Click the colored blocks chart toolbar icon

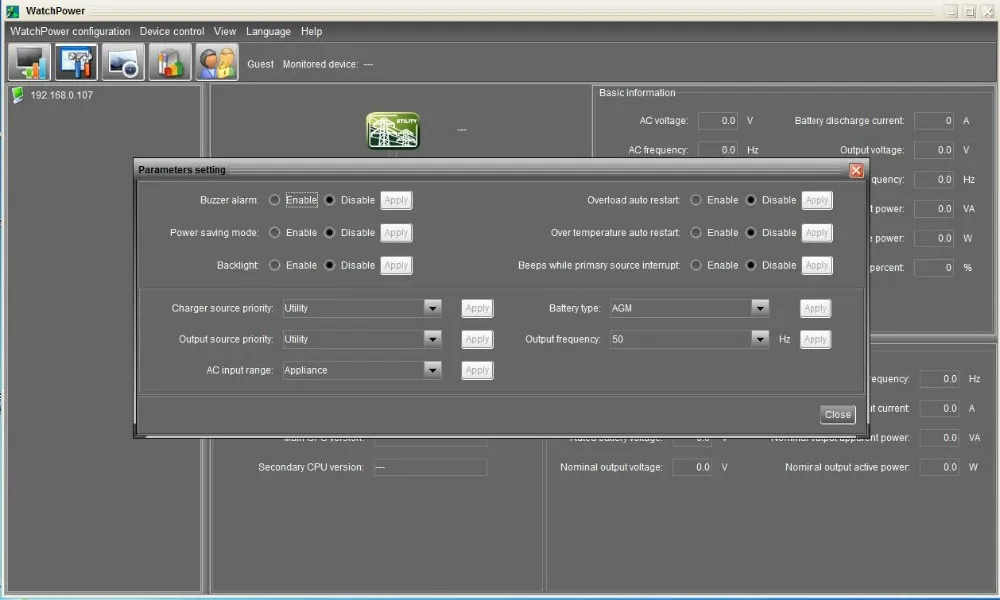click(x=169, y=62)
